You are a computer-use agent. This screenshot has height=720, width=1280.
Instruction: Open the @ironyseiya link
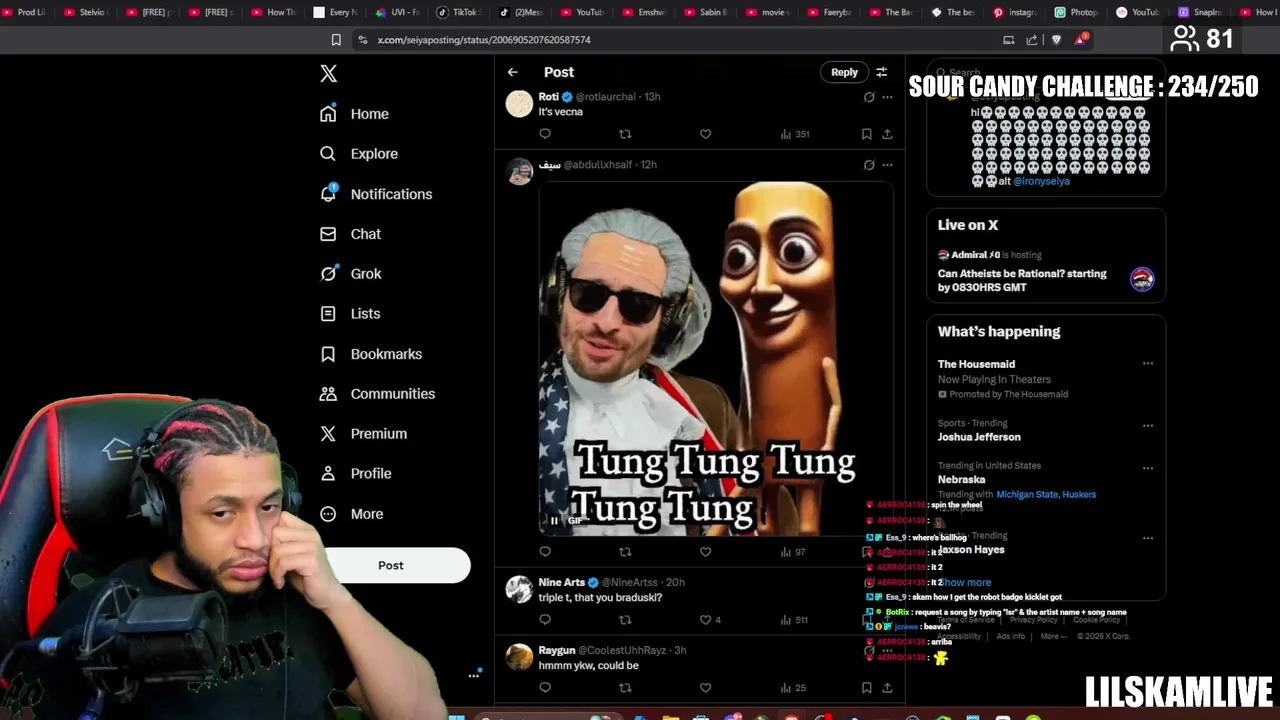(1041, 182)
